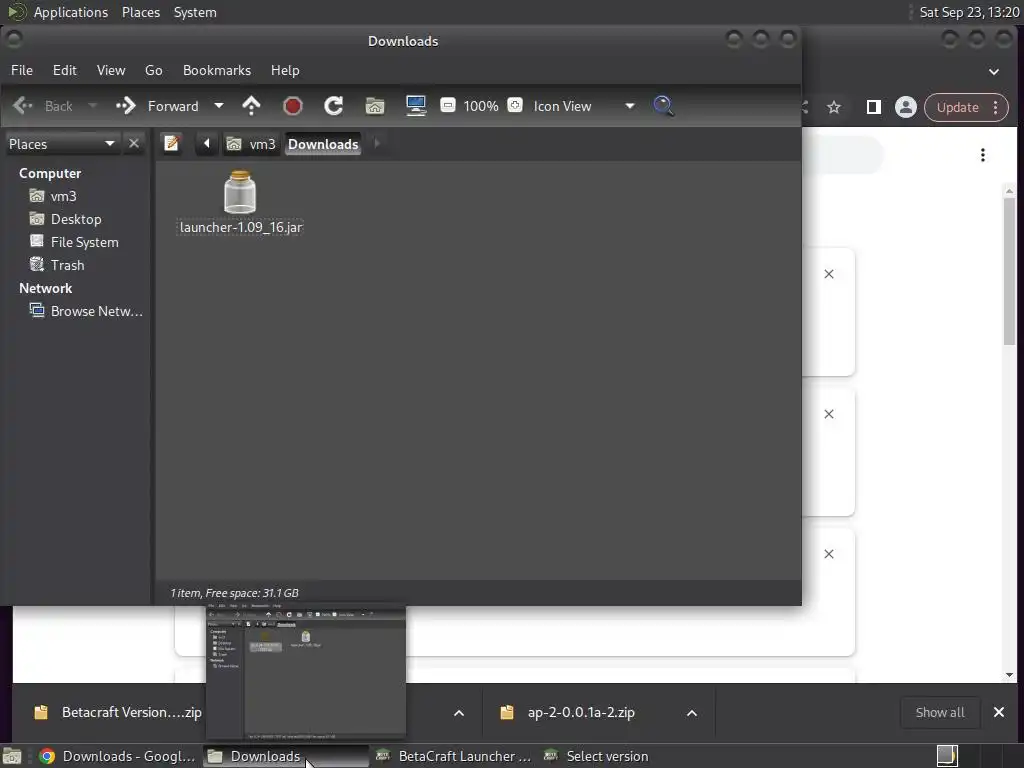1024x768 pixels.
Task: Switch to Downloads - Google Chrome taskbar item
Action: [x=118, y=756]
